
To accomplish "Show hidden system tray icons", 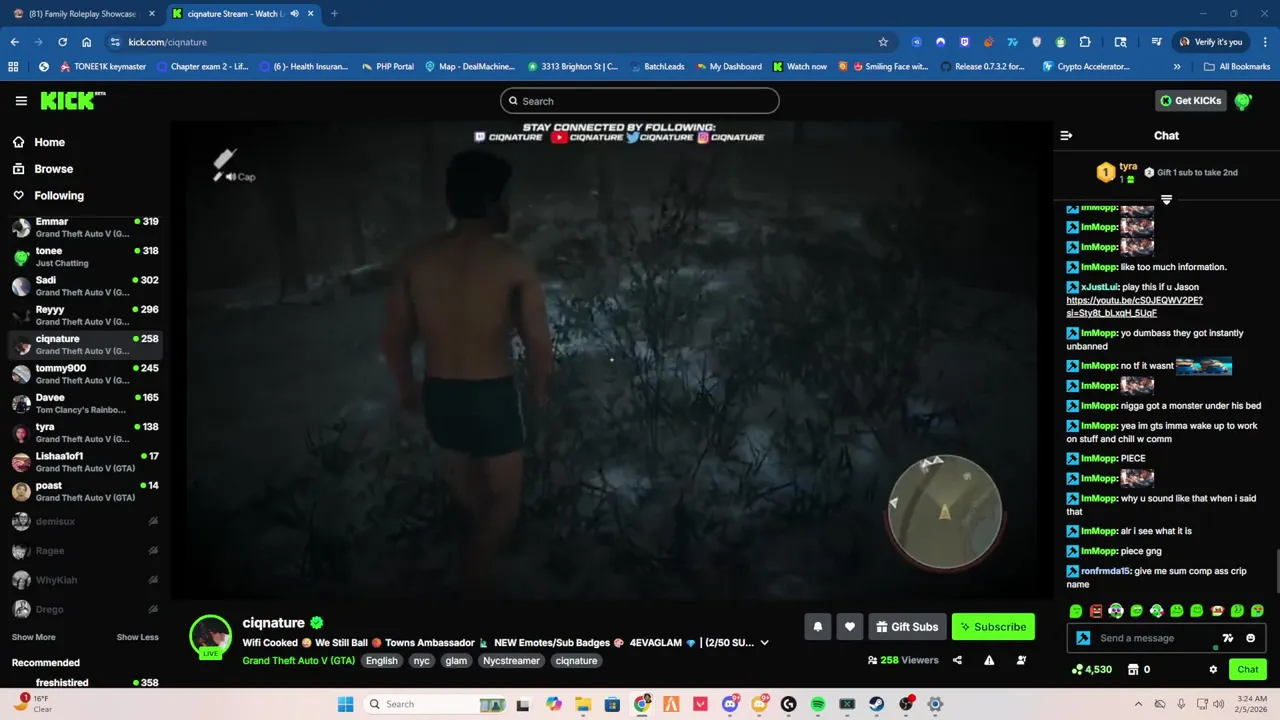I will pyautogui.click(x=1138, y=704).
